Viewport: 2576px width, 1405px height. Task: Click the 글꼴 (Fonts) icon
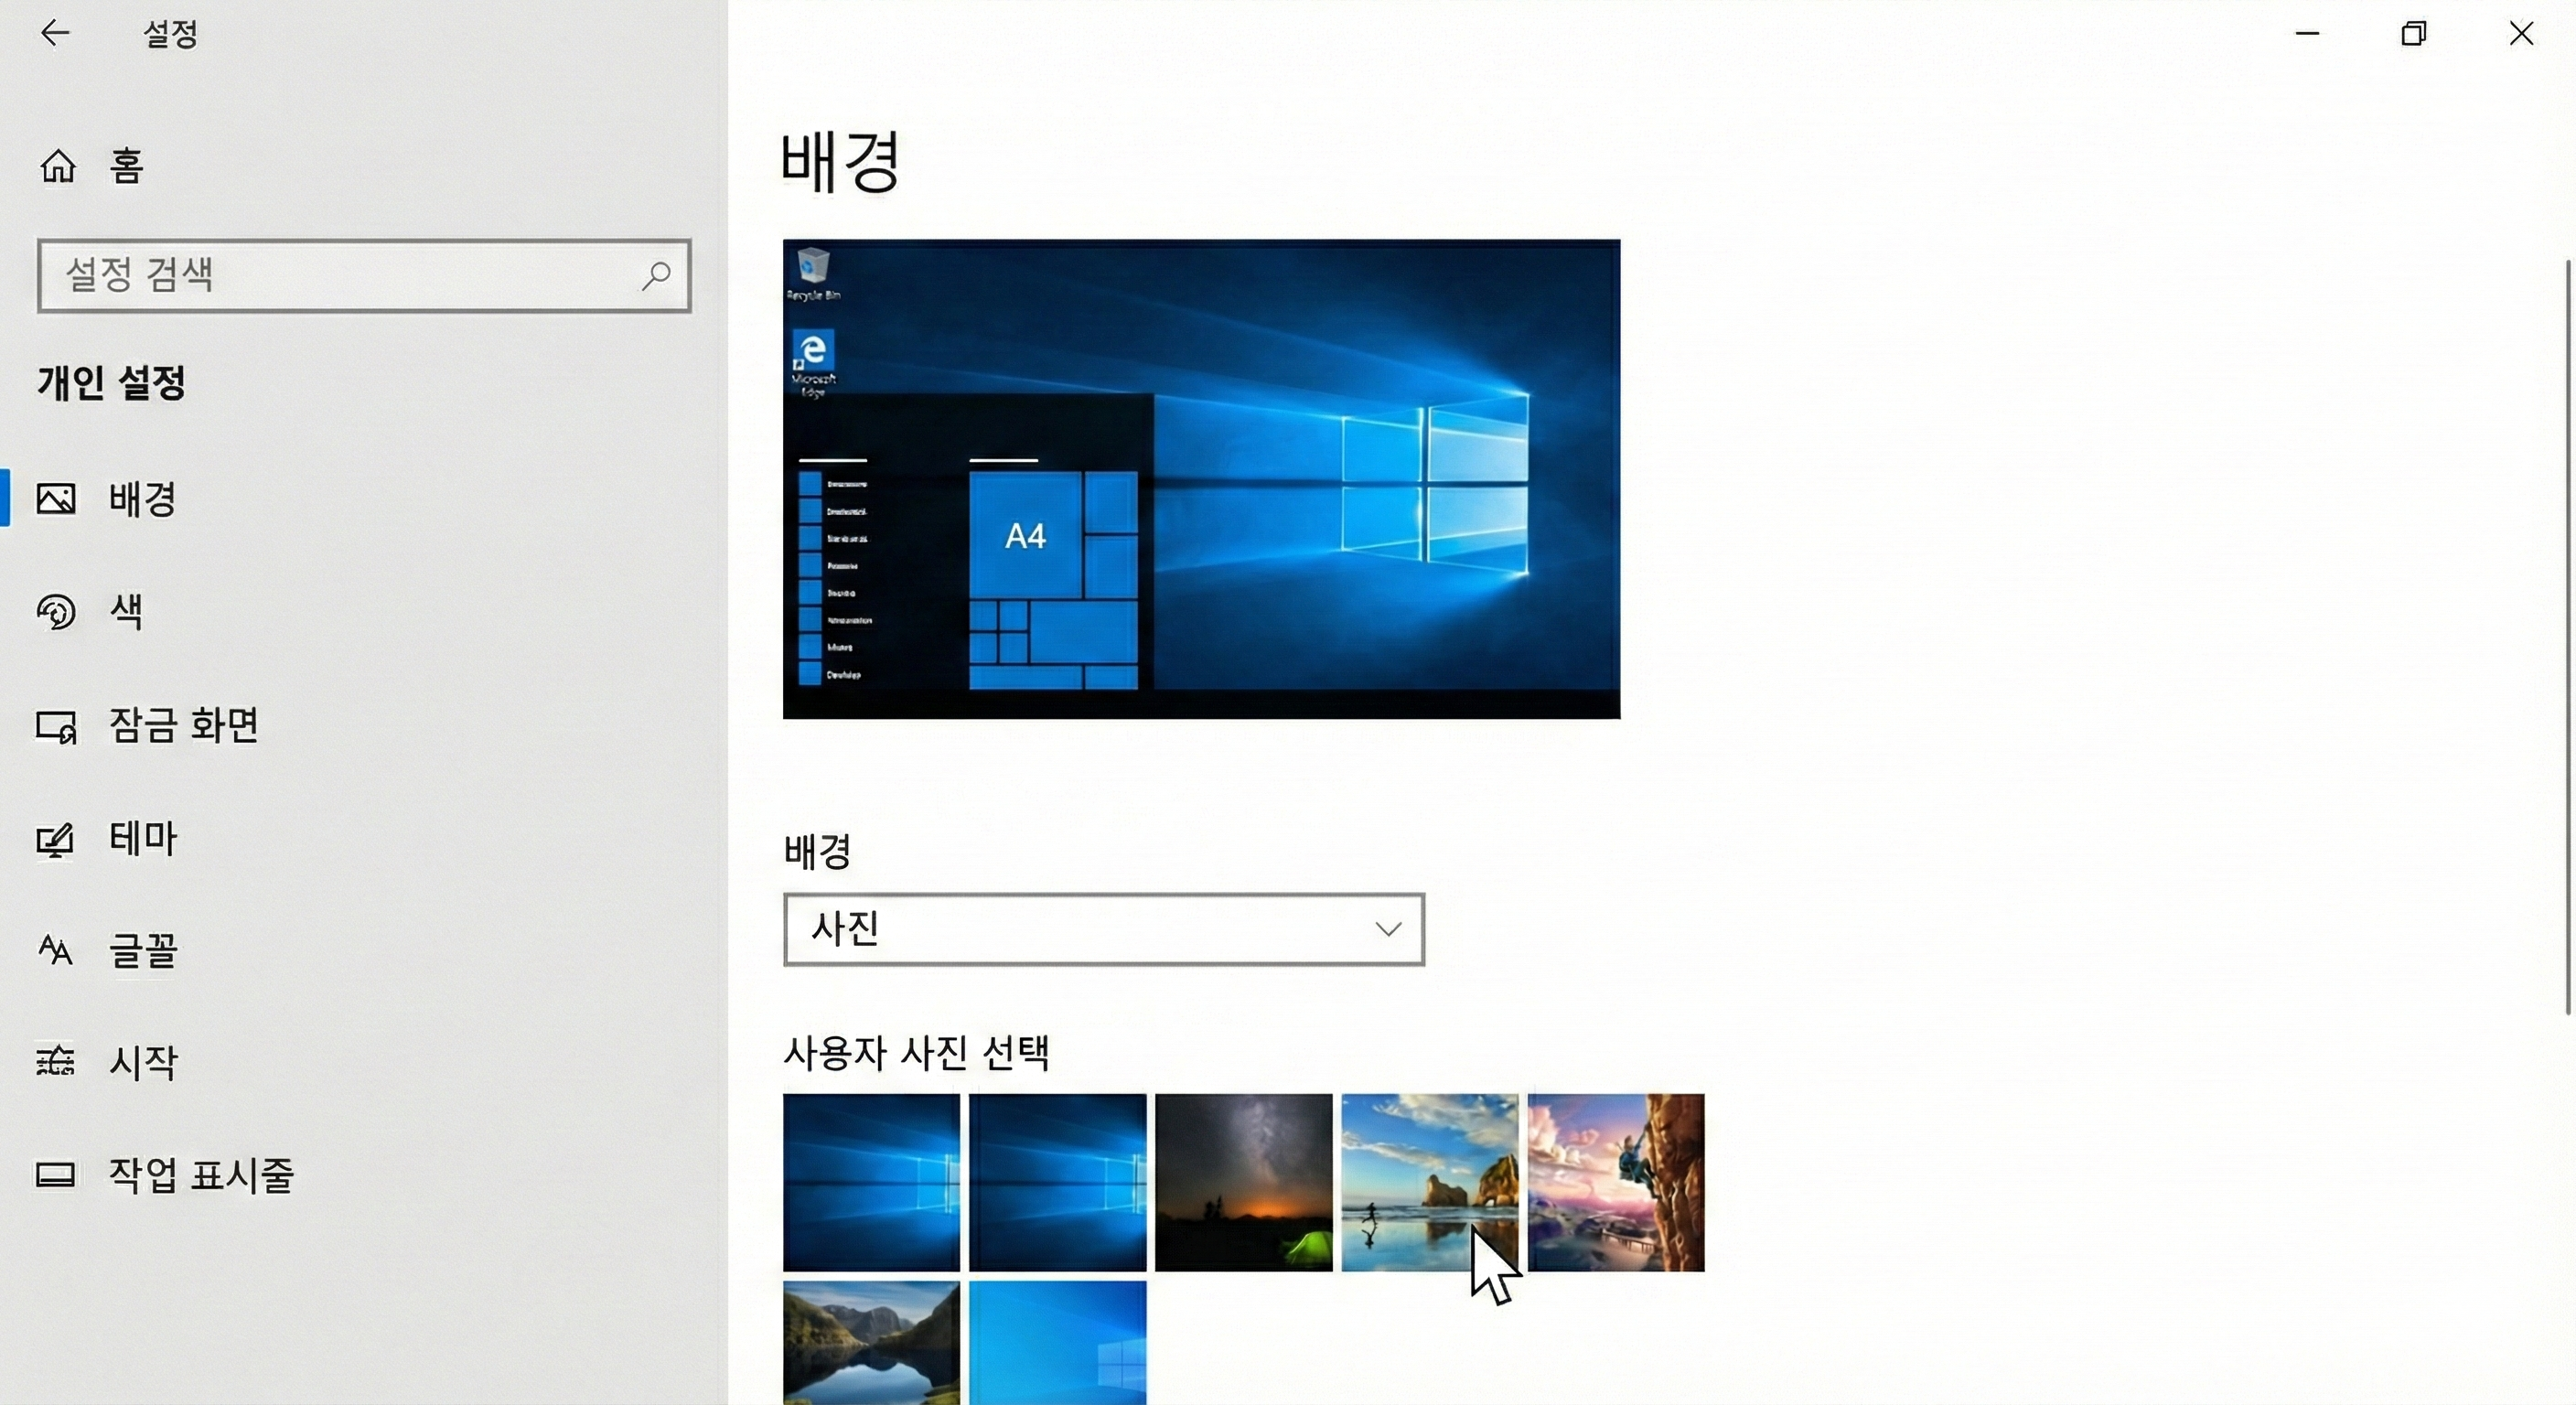[56, 950]
